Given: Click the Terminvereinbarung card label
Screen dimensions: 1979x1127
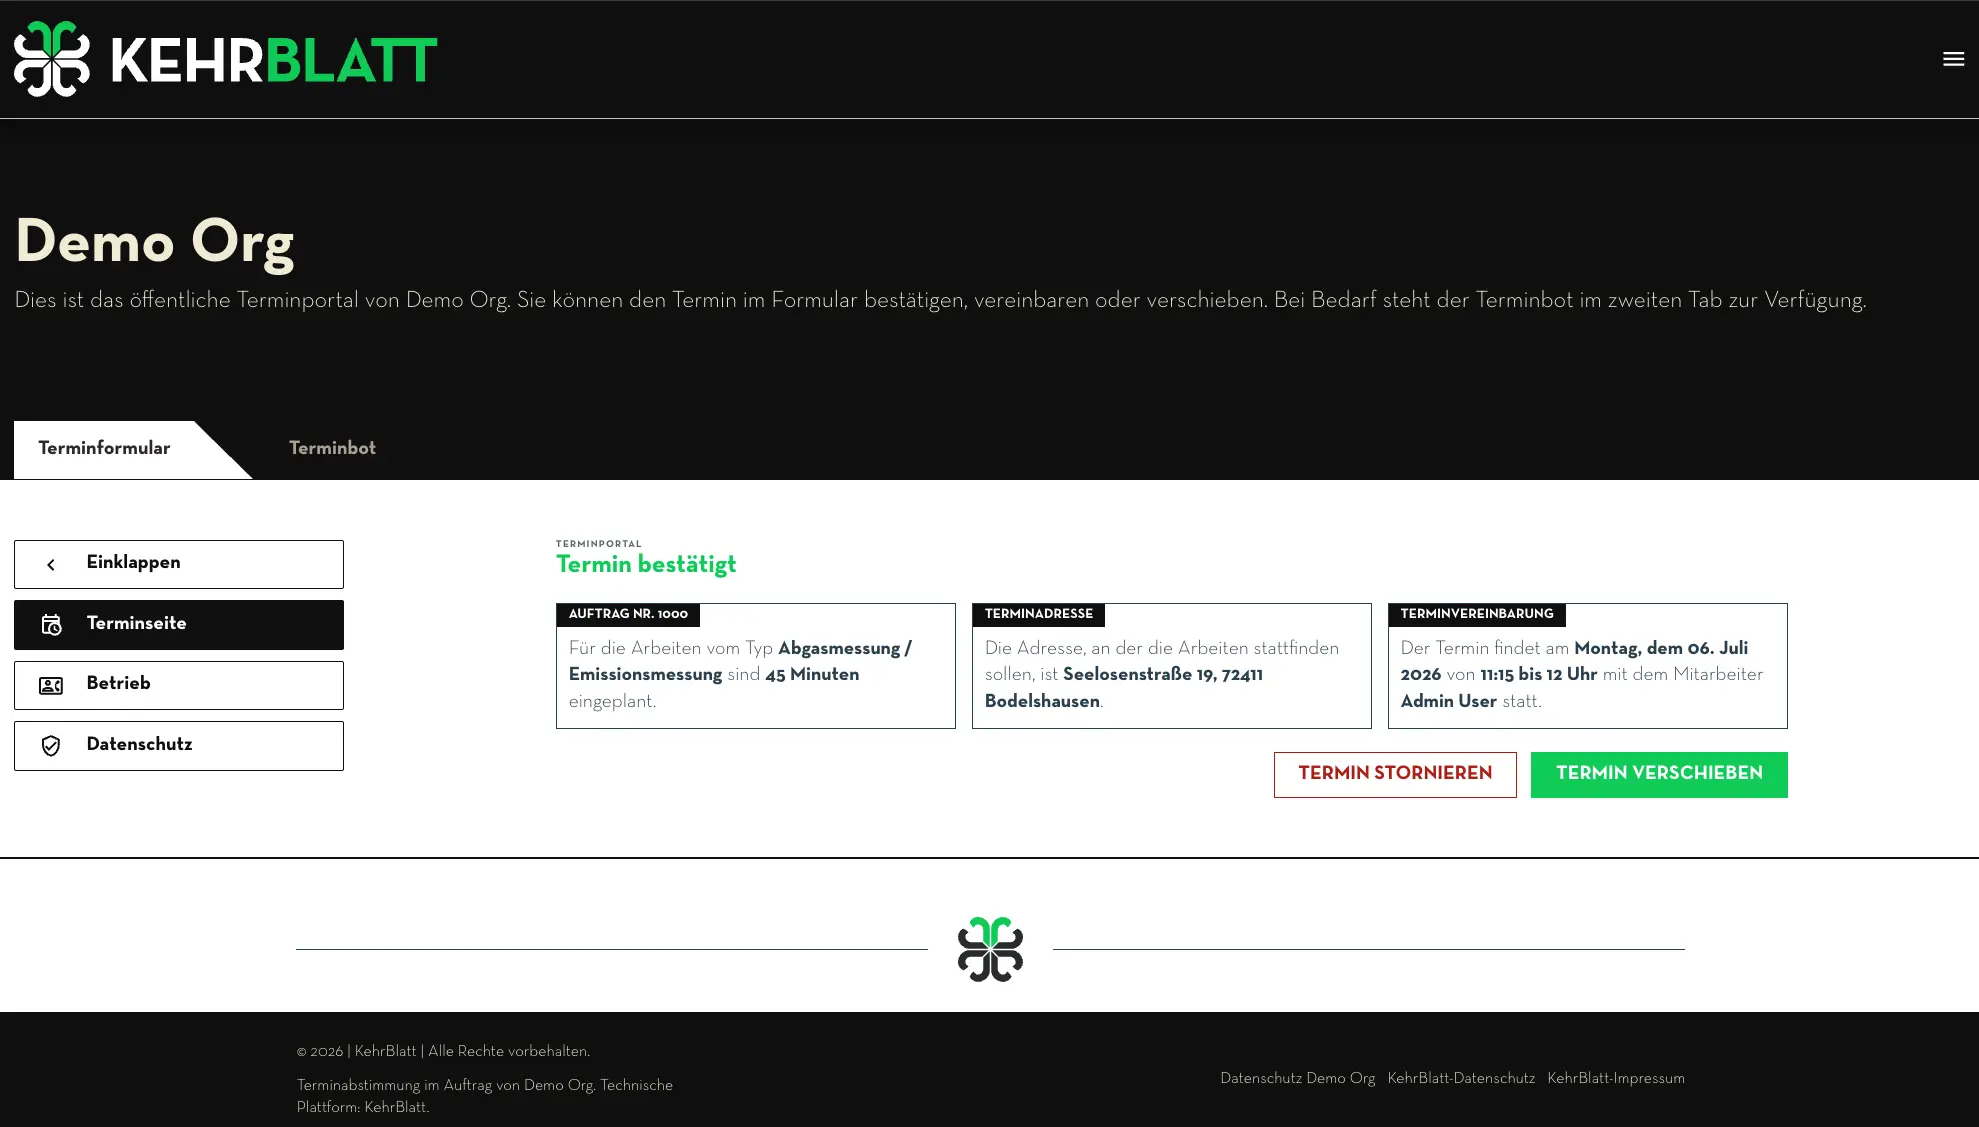Looking at the screenshot, I should 1477,614.
